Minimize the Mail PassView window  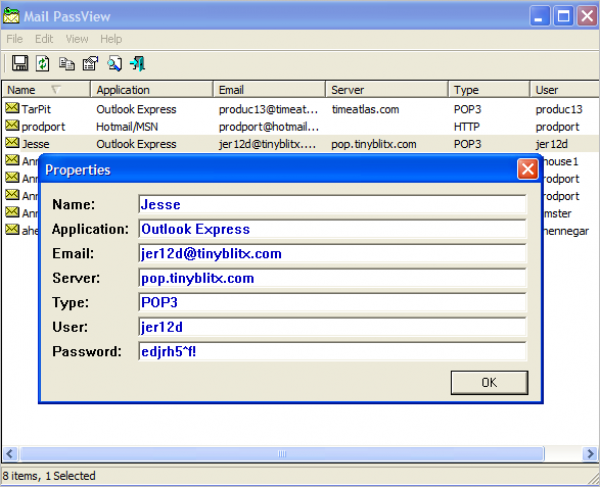pos(540,16)
